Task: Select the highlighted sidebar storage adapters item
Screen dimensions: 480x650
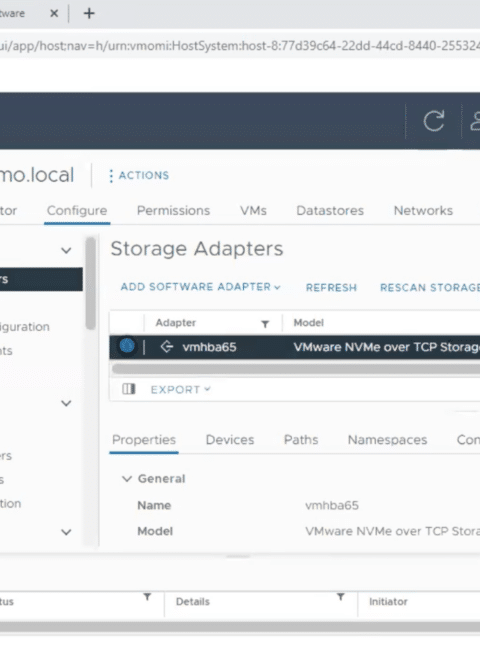Action: point(41,279)
